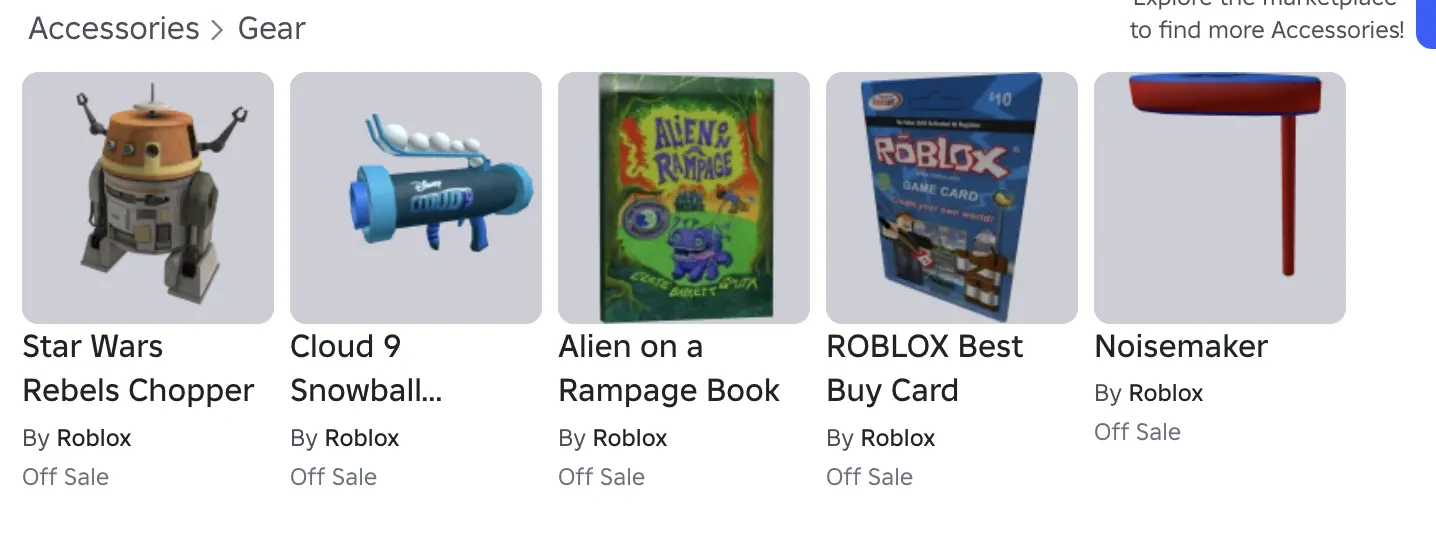Select Gear in the breadcrumb
1436x534 pixels.
(x=271, y=29)
